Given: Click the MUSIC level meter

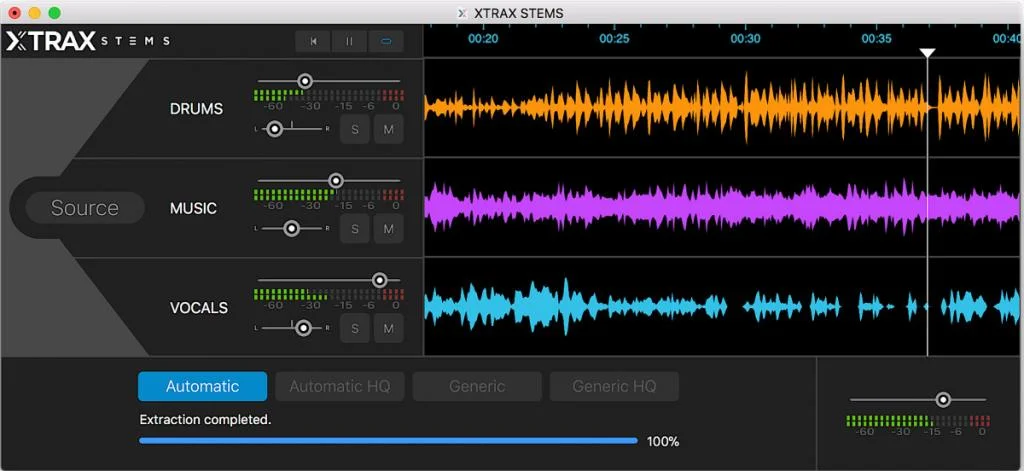Looking at the screenshot, I should click(328, 195).
